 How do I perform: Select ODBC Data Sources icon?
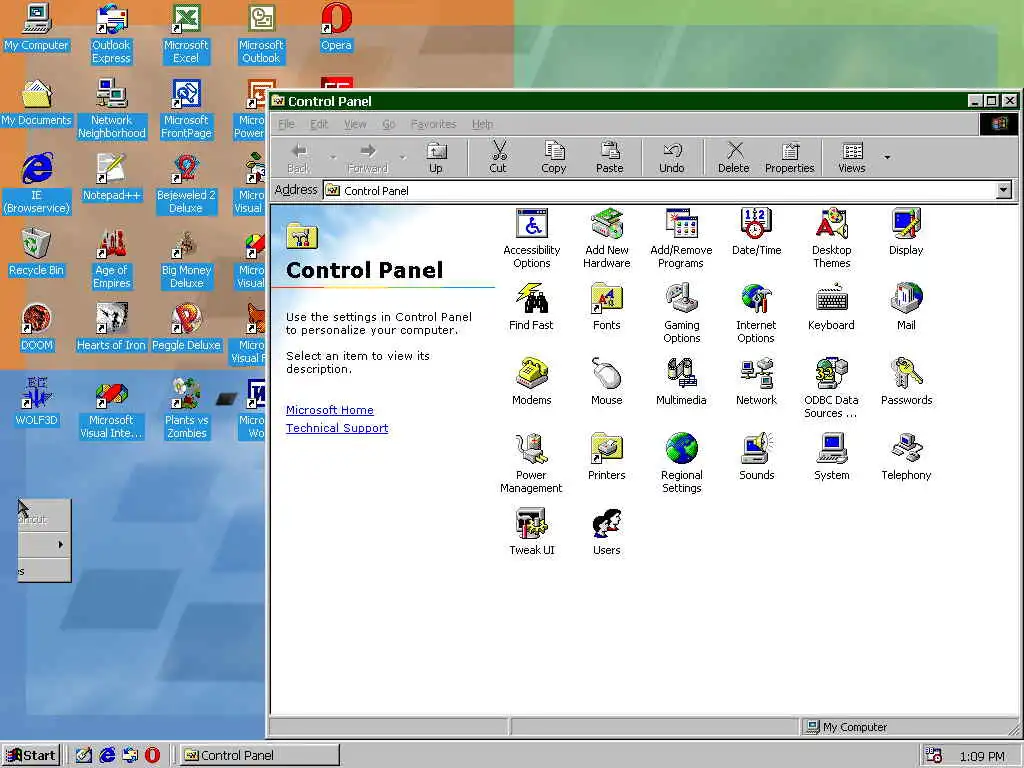(831, 389)
